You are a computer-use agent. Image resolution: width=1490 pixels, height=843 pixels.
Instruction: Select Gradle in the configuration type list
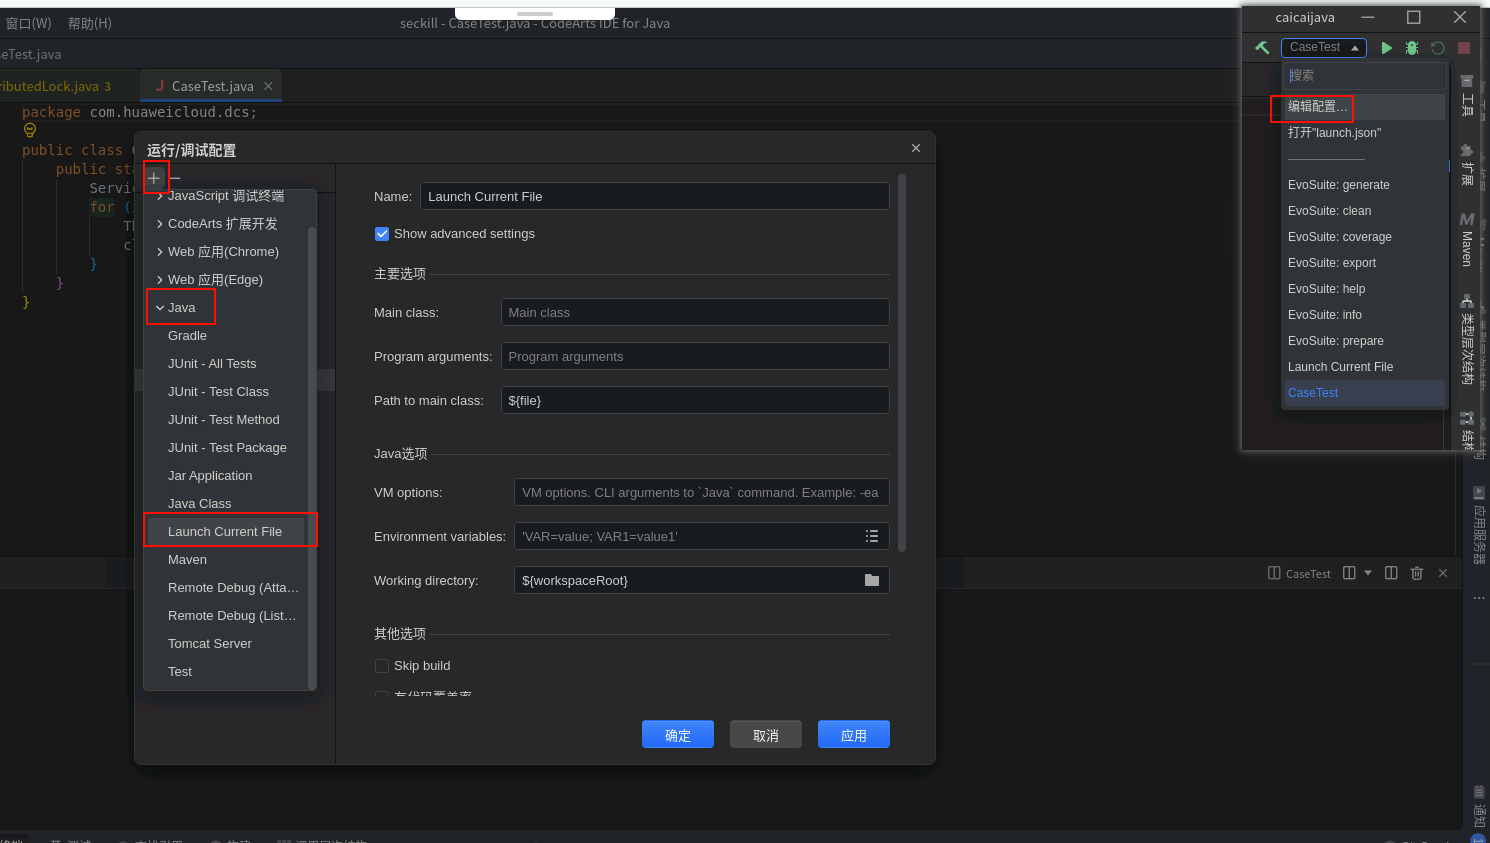(x=226, y=336)
